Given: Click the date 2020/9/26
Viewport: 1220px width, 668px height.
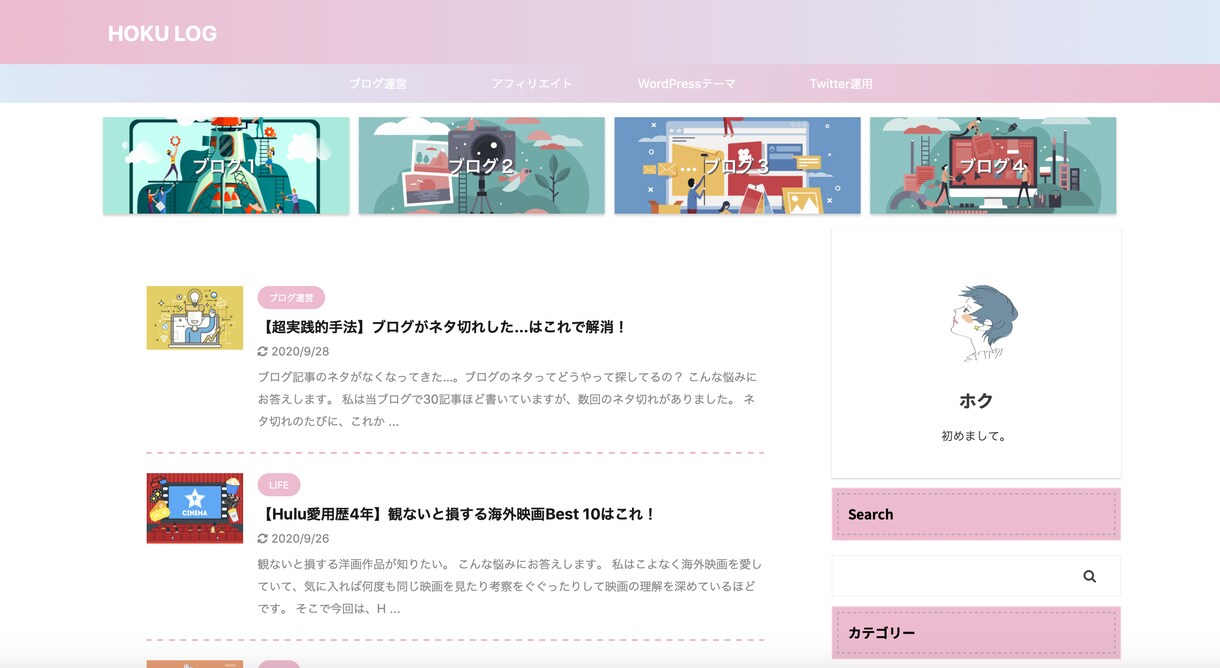Looking at the screenshot, I should [300, 538].
